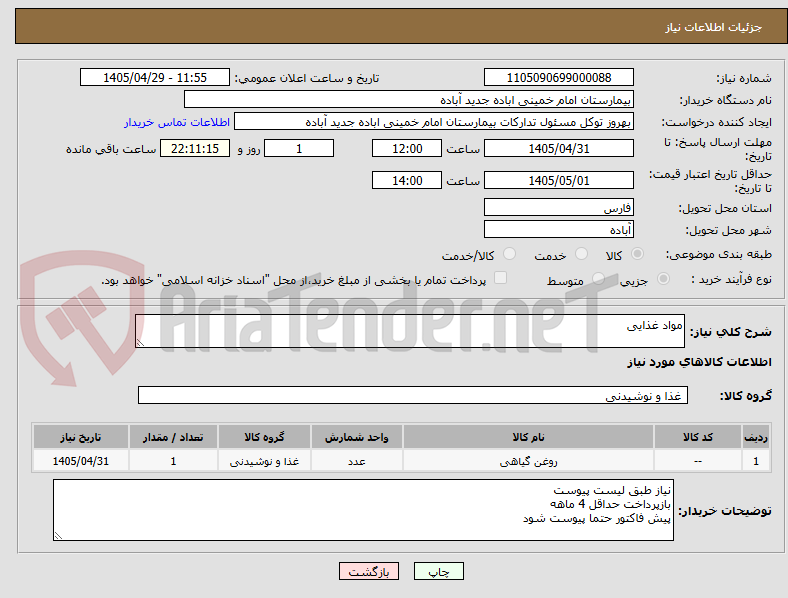The image size is (788, 598).
Task: Click the تعداد / مقدار column header
Action: (x=173, y=437)
